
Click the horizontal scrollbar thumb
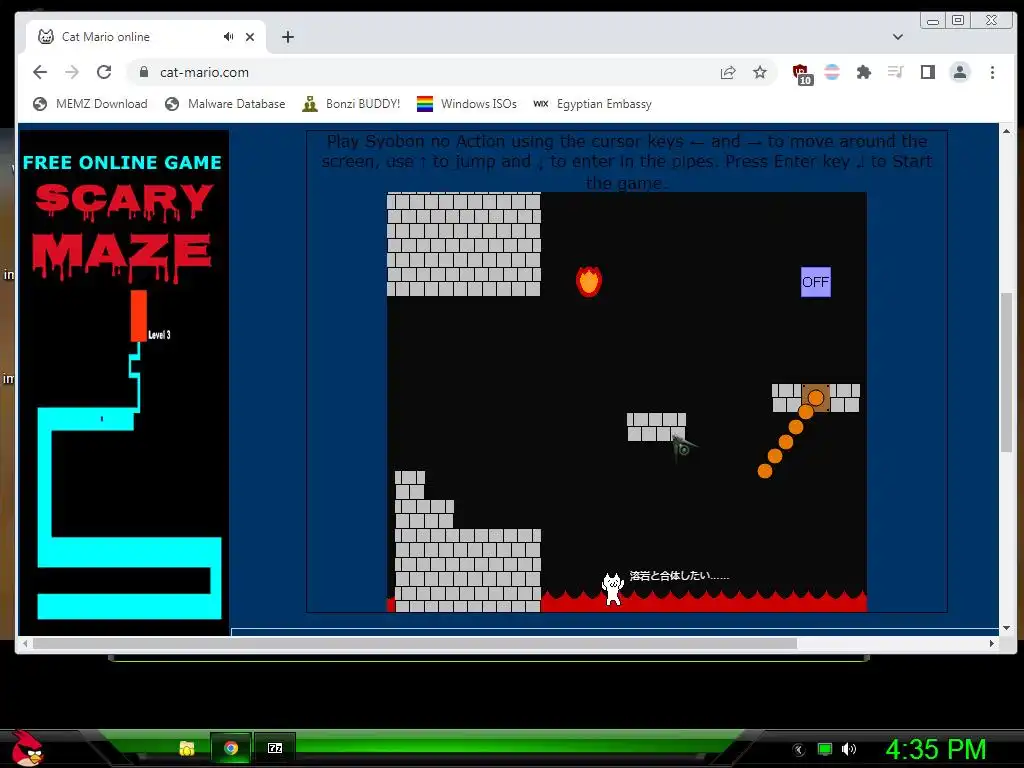click(415, 643)
